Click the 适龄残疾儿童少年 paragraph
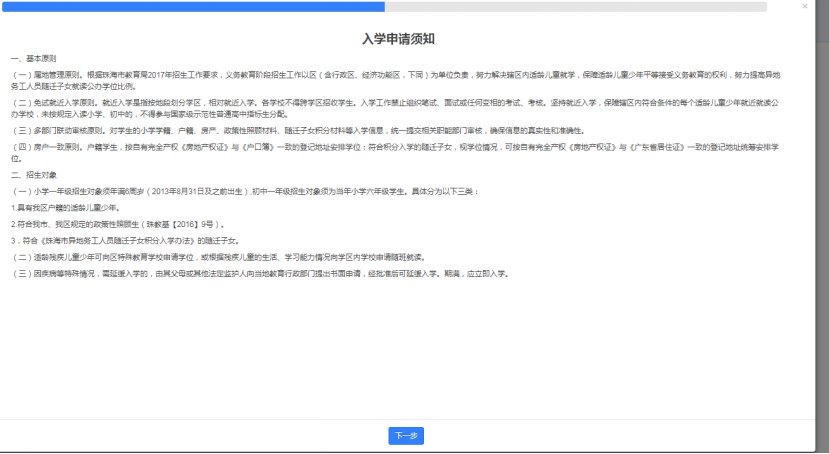Image resolution: width=829 pixels, height=454 pixels. coord(250,257)
